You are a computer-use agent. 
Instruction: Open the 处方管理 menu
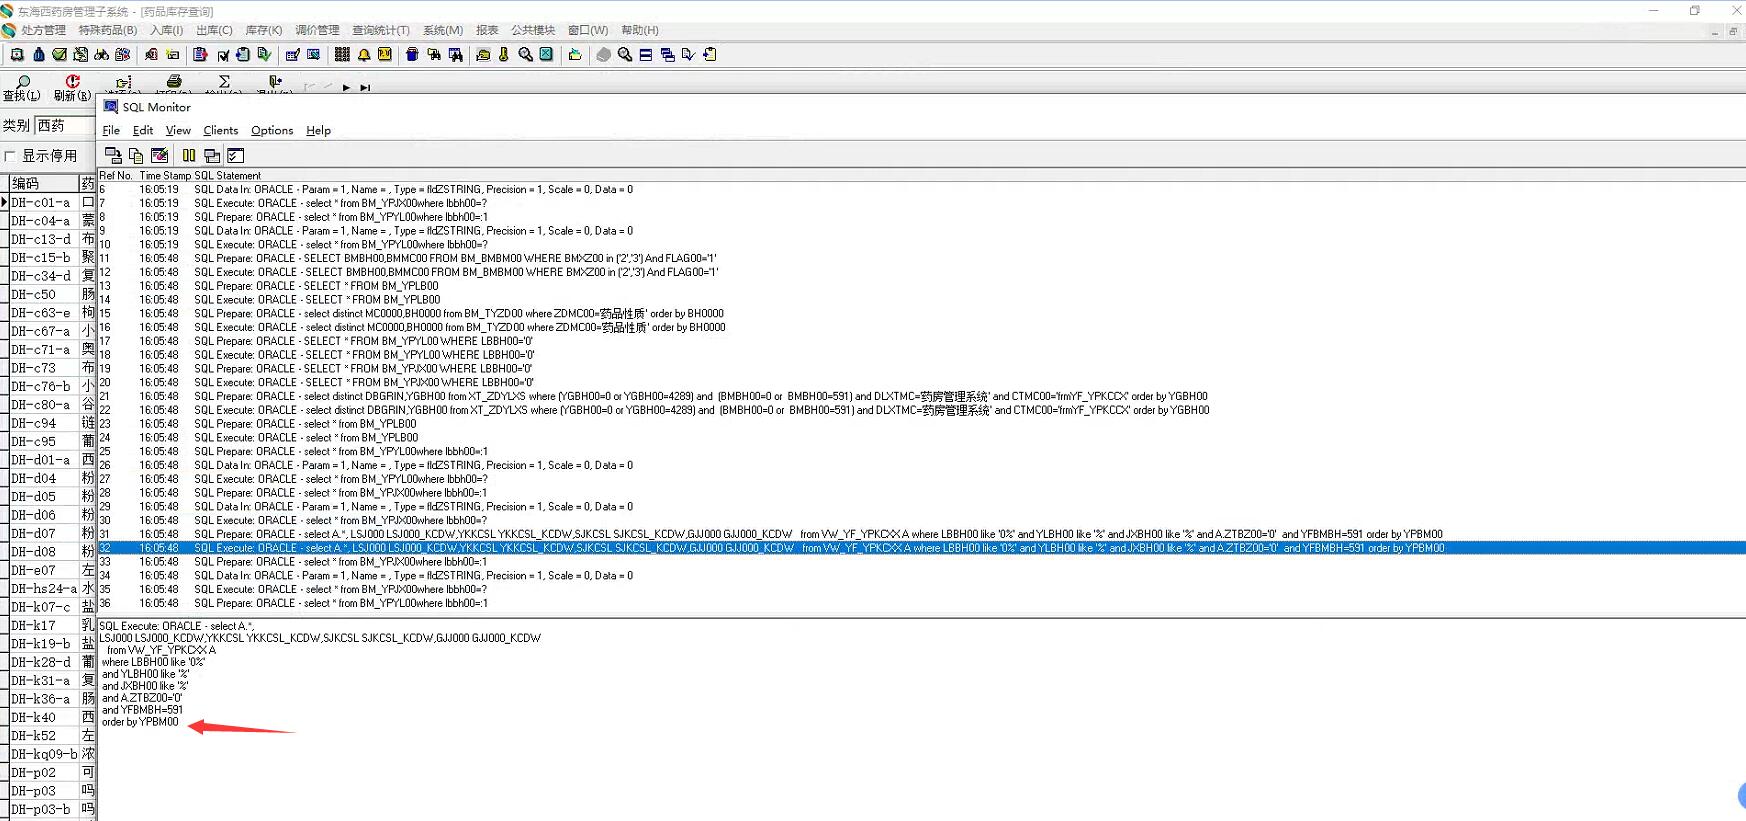(x=44, y=30)
